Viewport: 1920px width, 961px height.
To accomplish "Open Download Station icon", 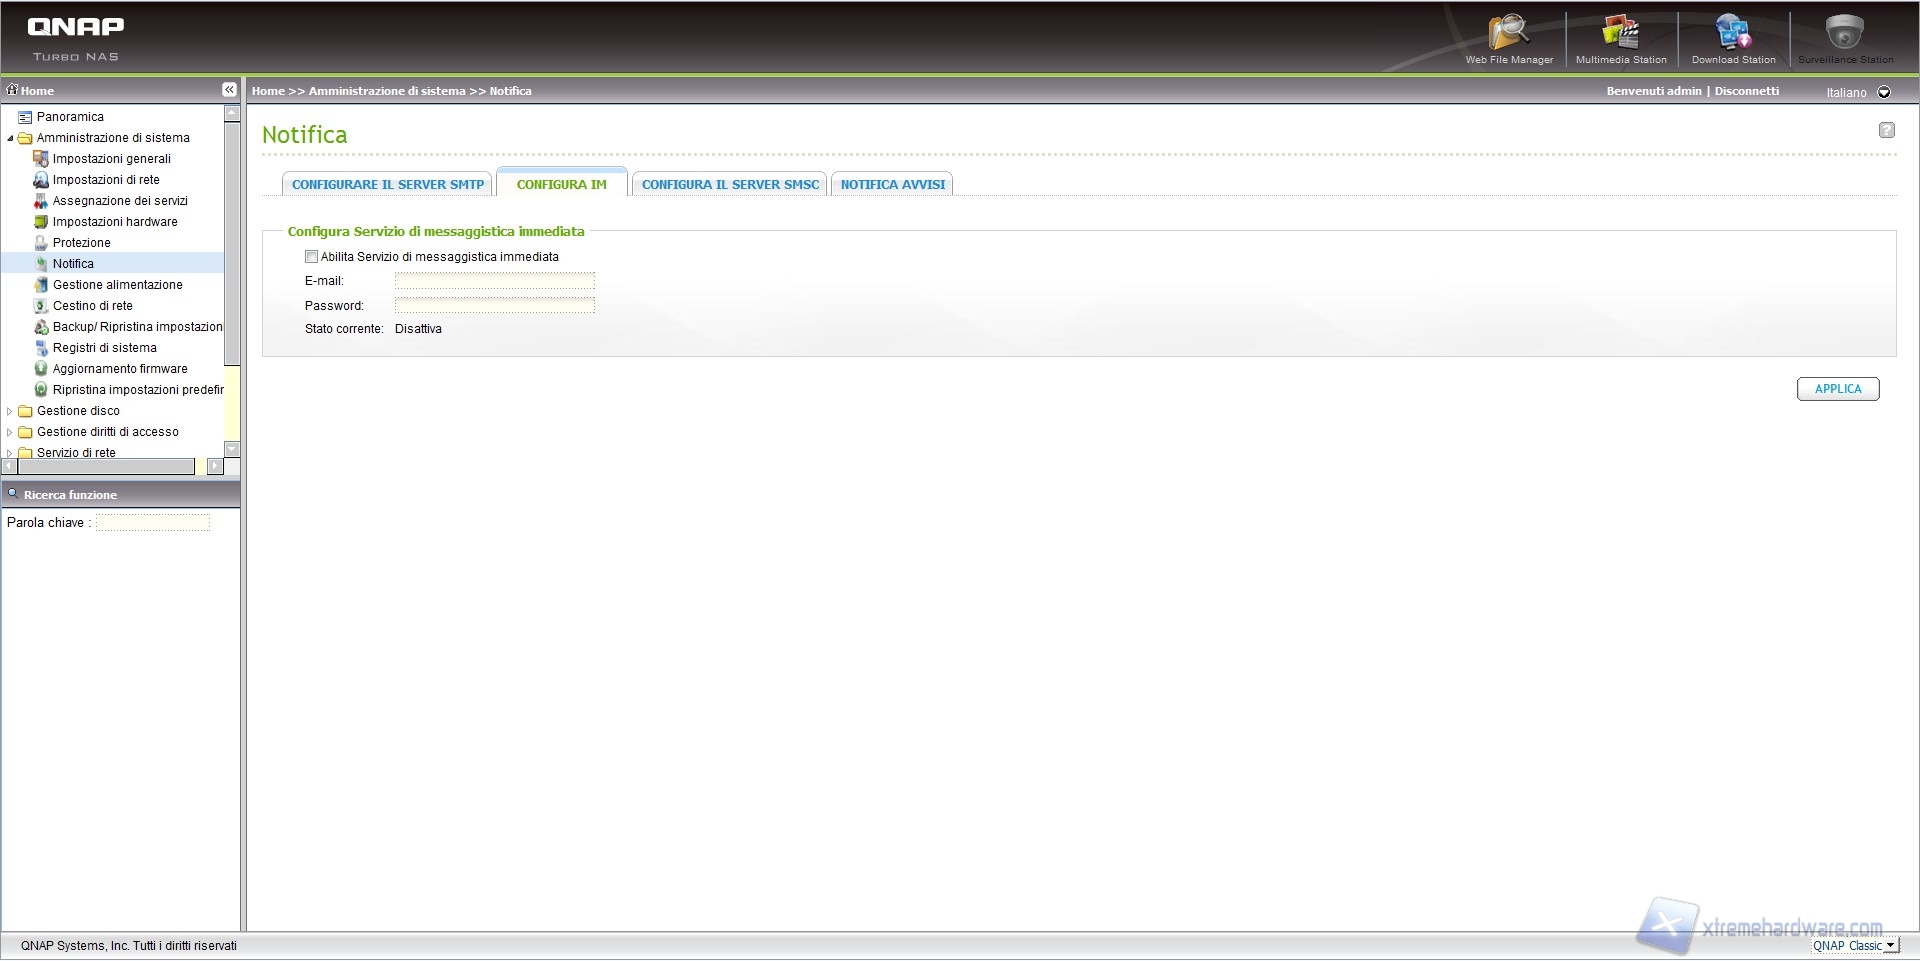I will (1733, 37).
